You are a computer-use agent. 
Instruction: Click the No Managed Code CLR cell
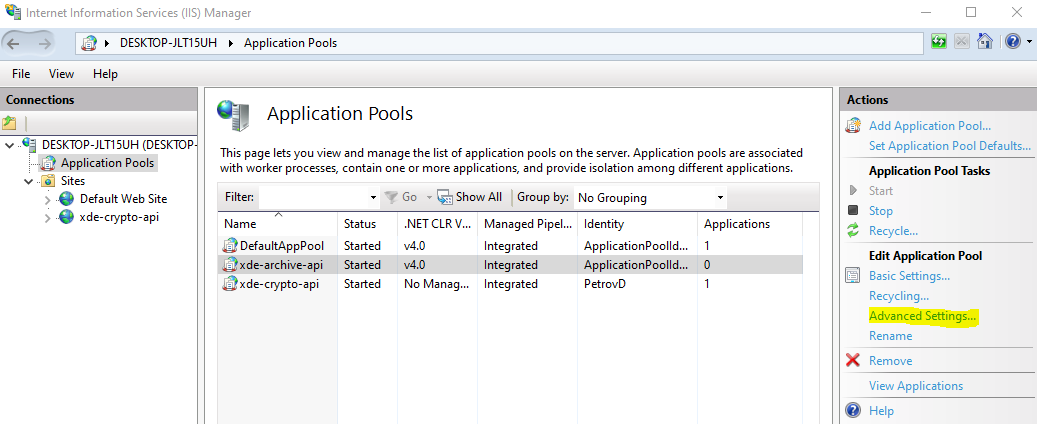(x=436, y=284)
